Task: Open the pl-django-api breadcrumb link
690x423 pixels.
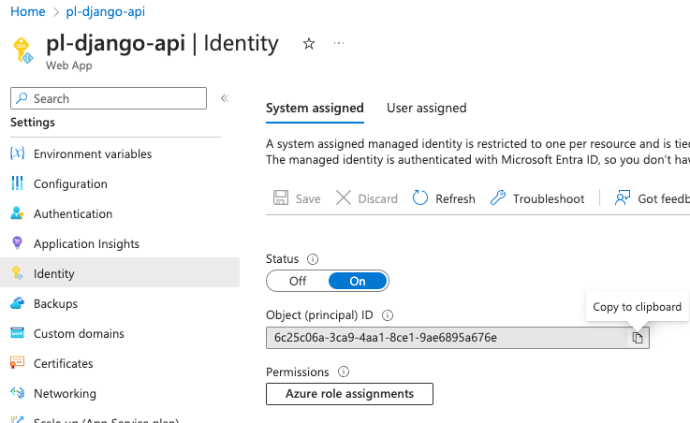Action: coord(105,11)
